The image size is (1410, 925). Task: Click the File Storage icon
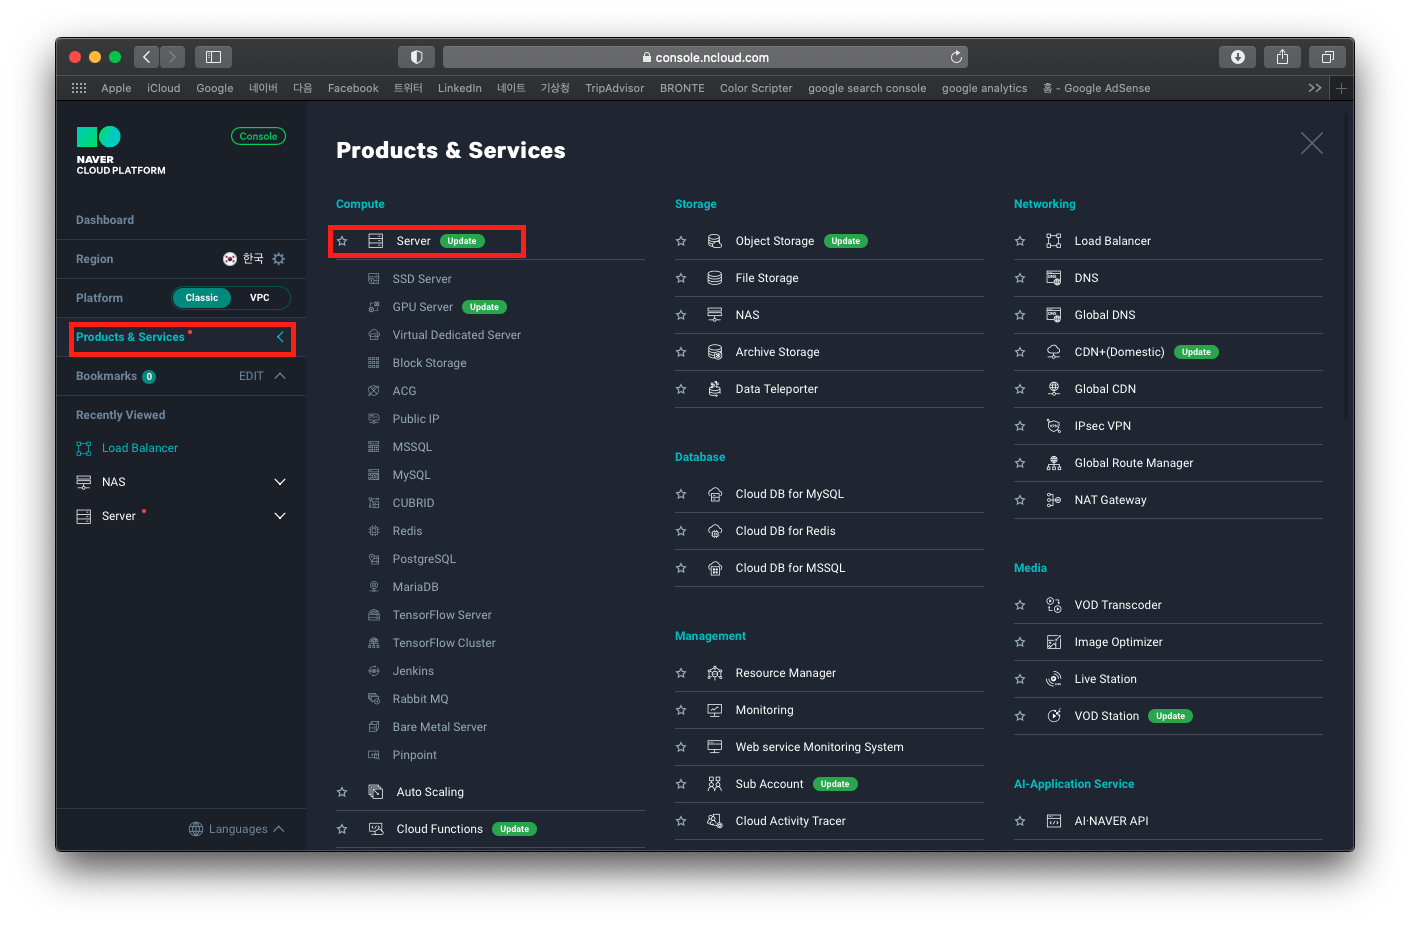tap(715, 278)
